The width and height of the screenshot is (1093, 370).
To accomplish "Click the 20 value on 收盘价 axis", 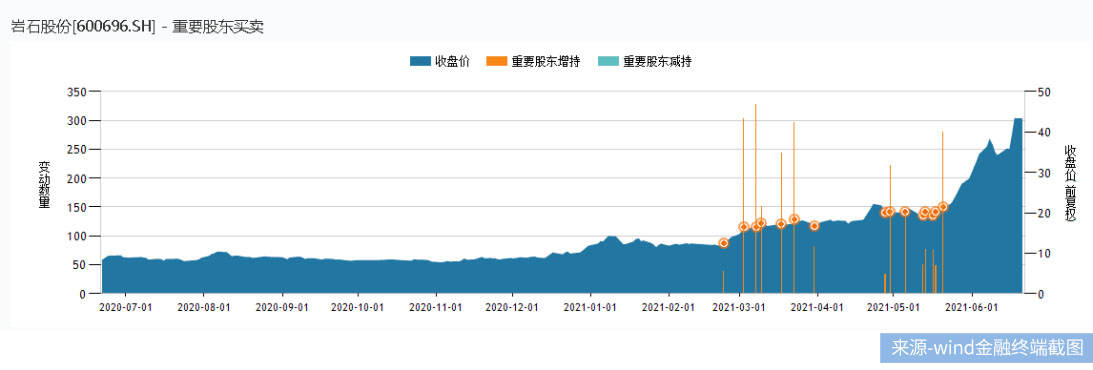I will (x=1044, y=213).
